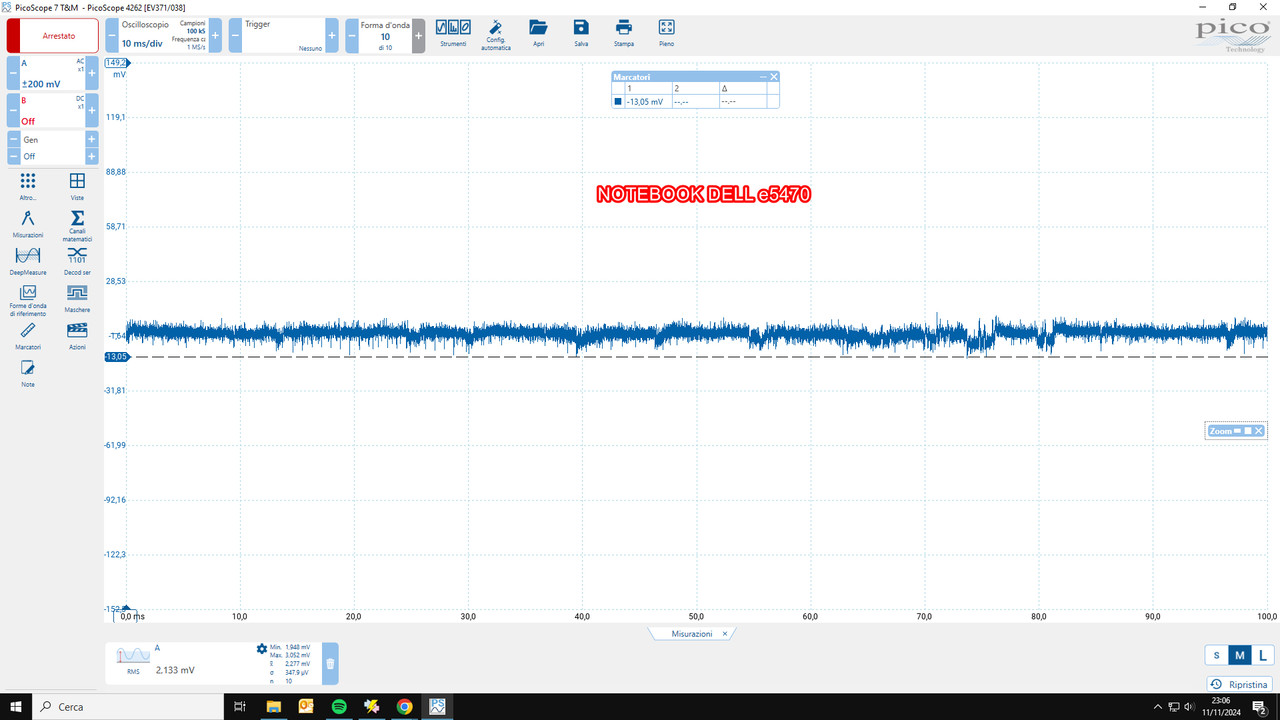Viewport: 1280px width, 720px height.
Task: Open the DeepMeasure tool
Action: tap(28, 260)
